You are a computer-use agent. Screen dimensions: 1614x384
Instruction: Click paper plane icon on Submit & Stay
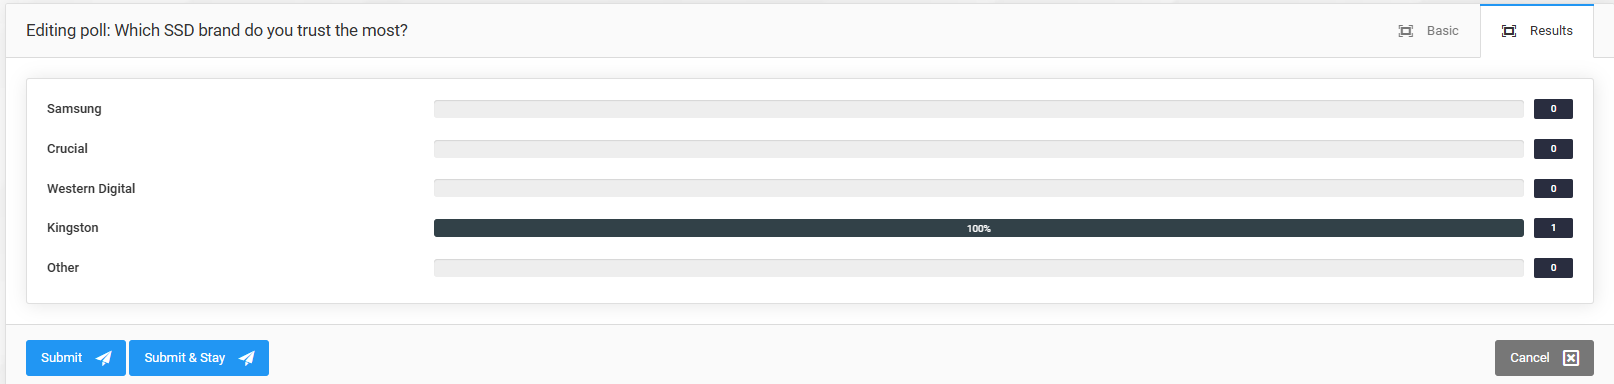246,358
